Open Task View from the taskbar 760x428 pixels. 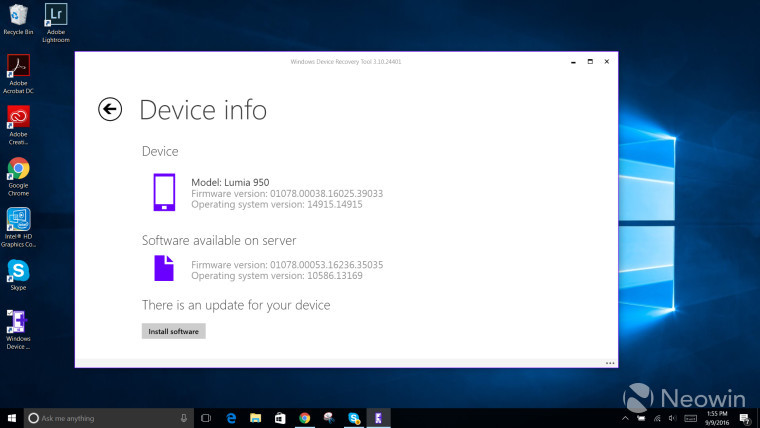pyautogui.click(x=206, y=418)
